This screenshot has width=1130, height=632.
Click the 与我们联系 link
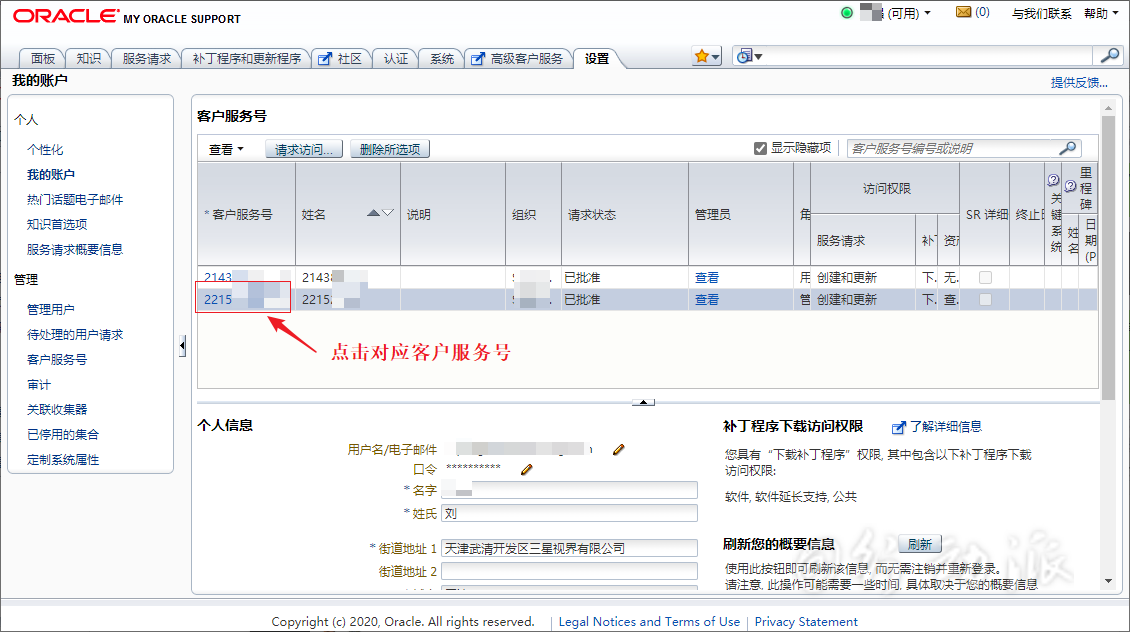1041,14
